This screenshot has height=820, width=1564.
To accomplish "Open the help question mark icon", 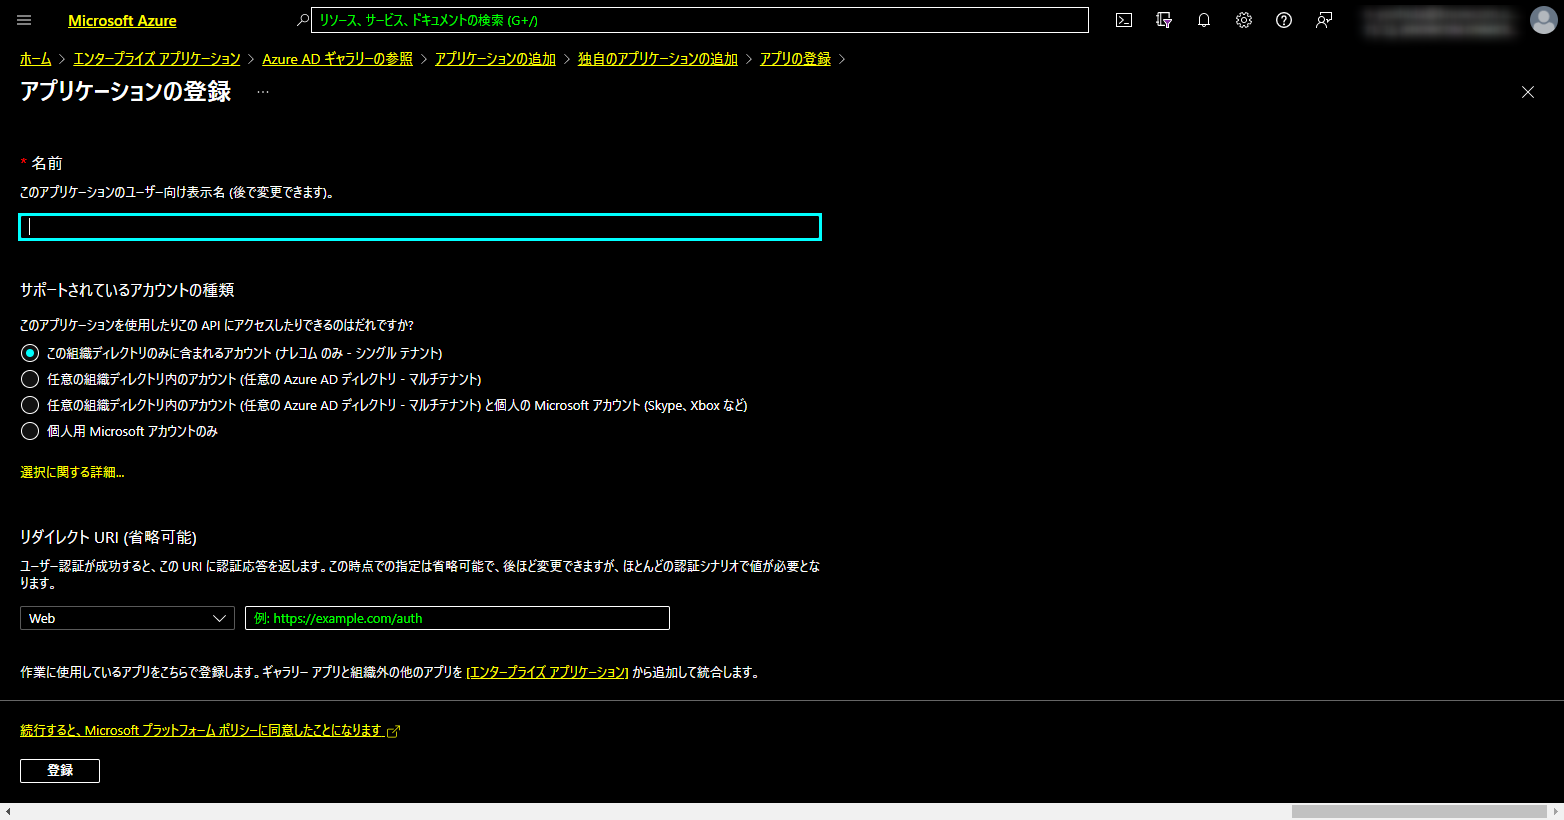I will tap(1284, 20).
